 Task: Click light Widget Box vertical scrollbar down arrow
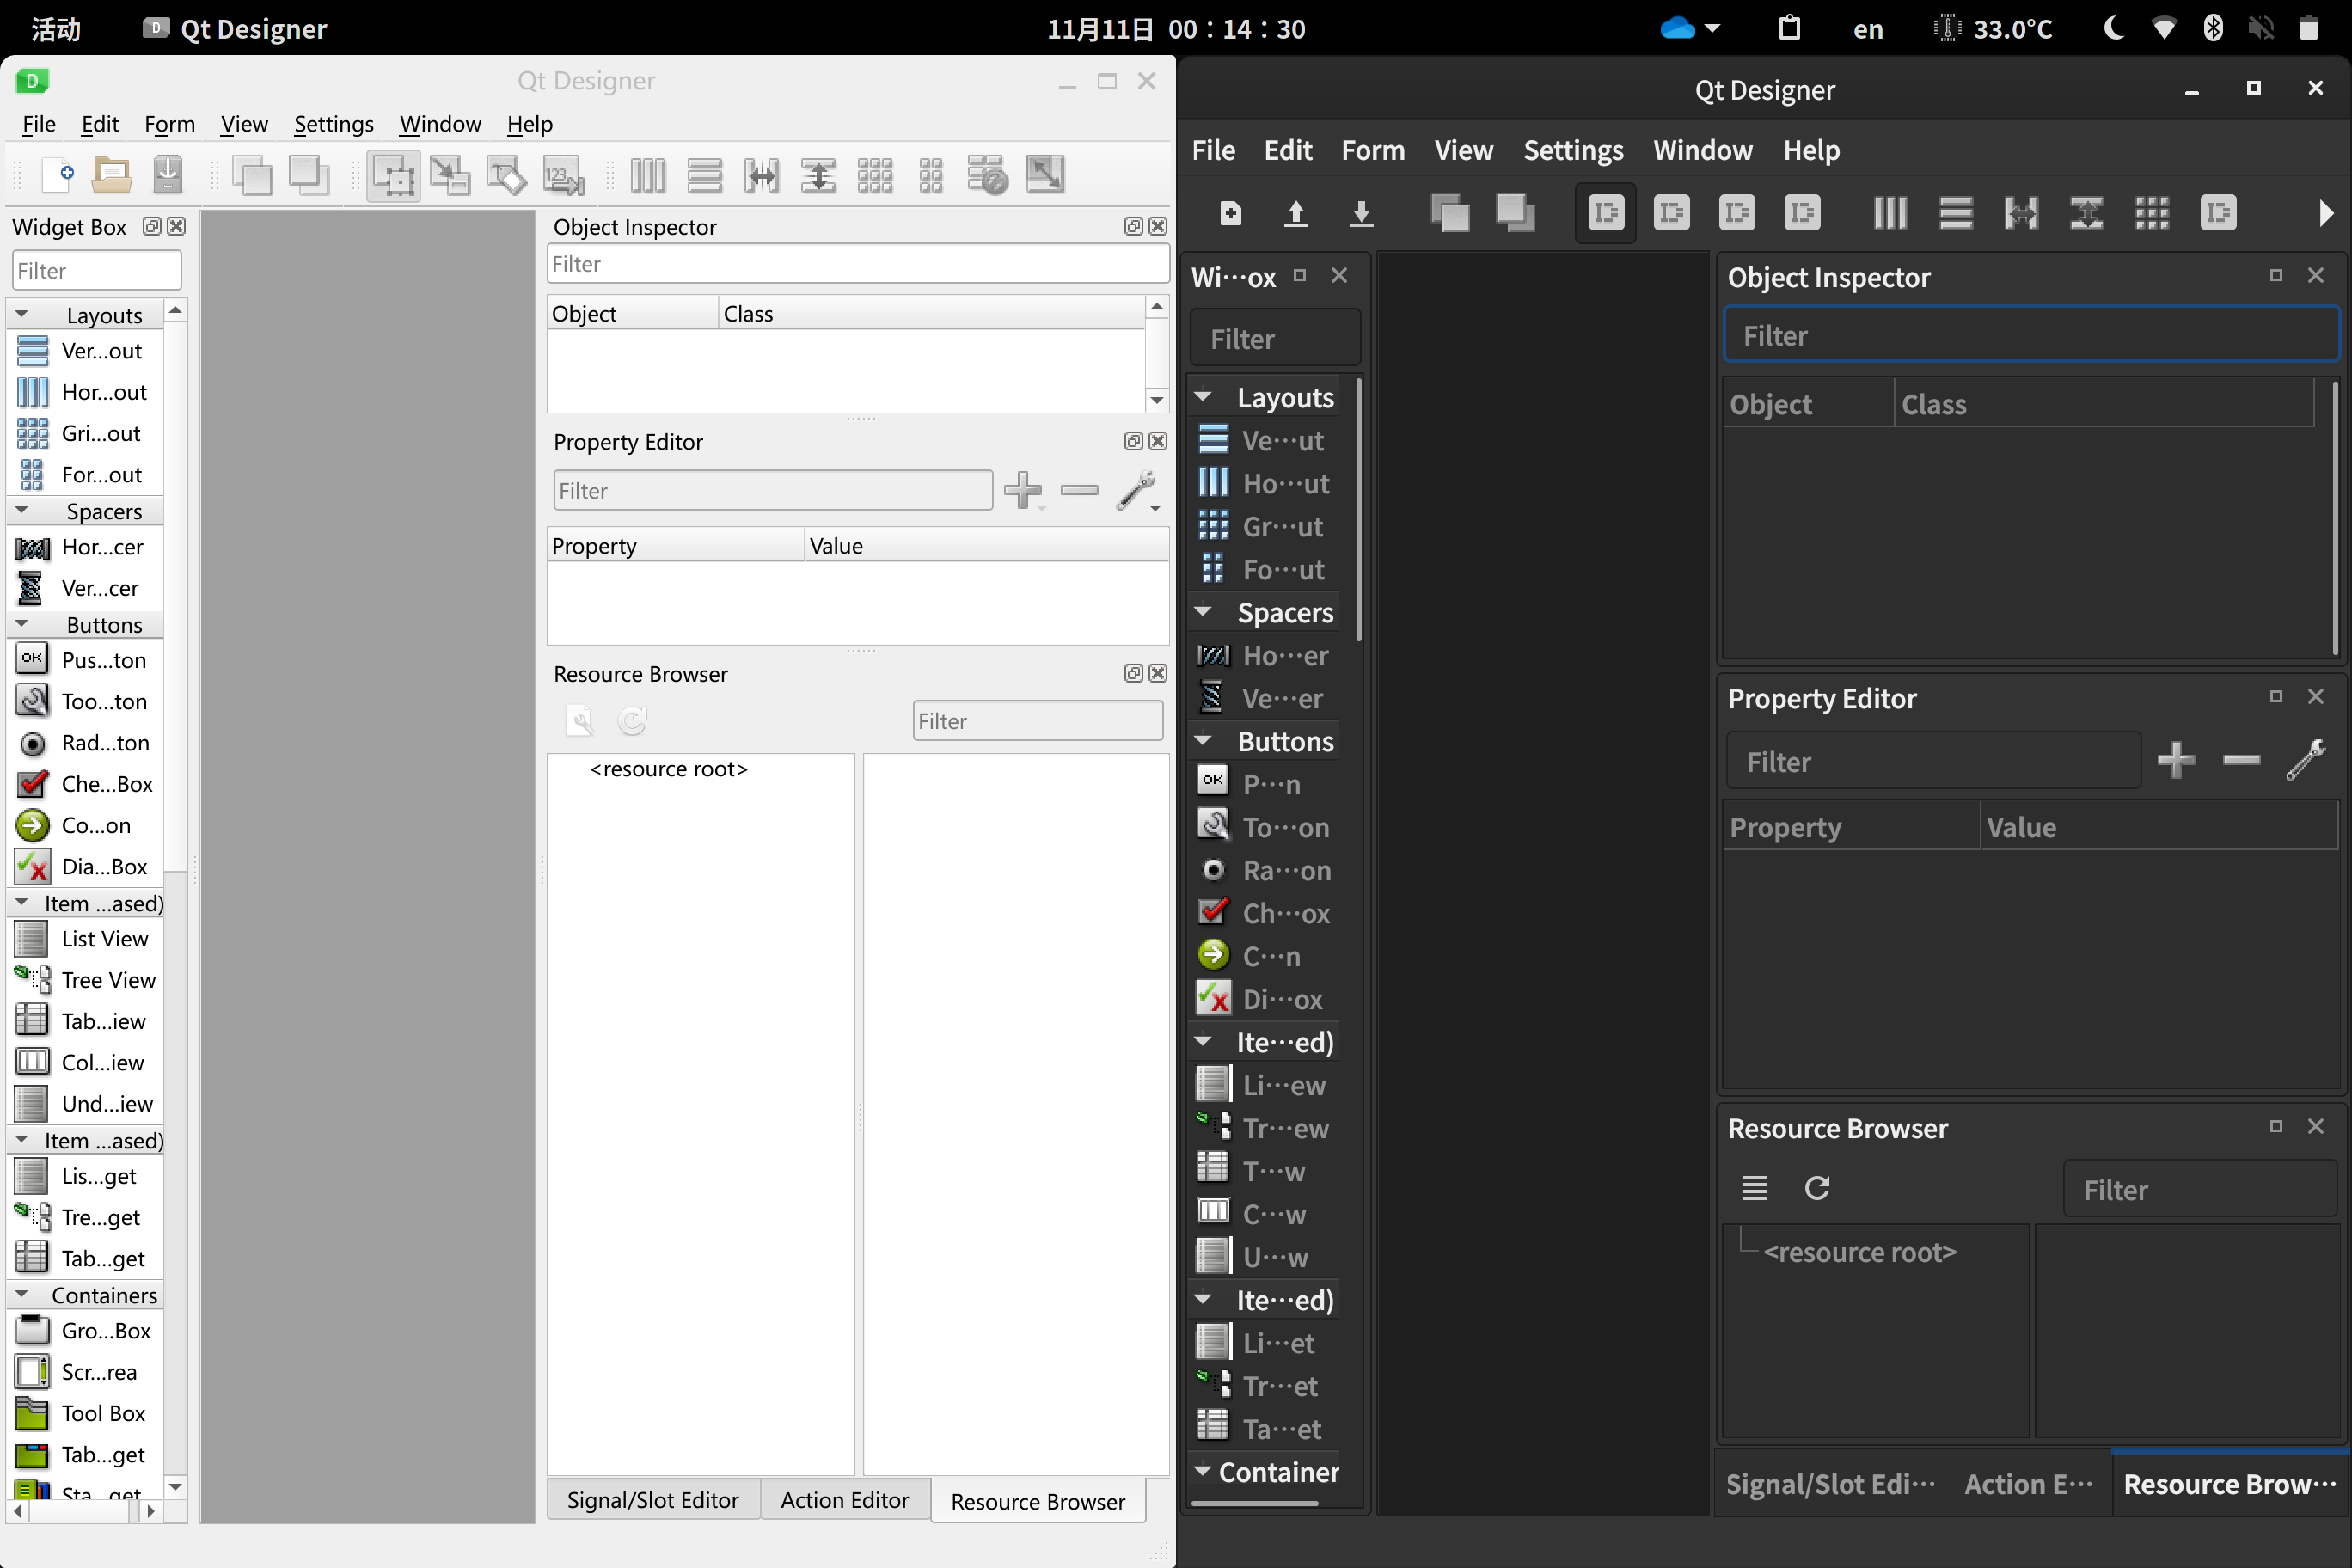click(x=176, y=1486)
